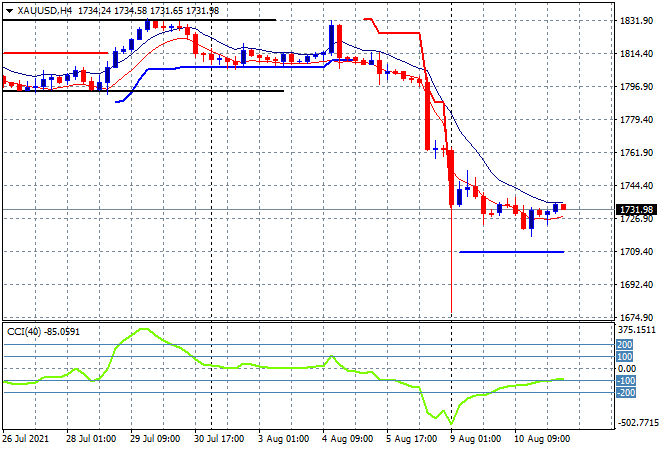Select the blue support line near 1709.40

[x=511, y=252]
